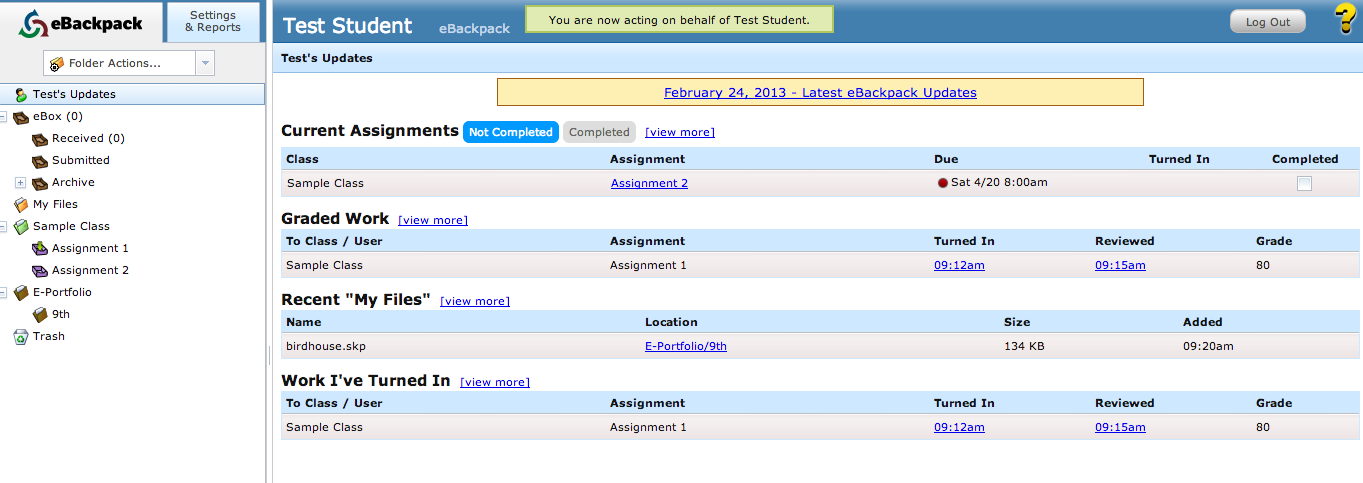Click the Test Student header name
The image size is (1363, 483).
(348, 26)
